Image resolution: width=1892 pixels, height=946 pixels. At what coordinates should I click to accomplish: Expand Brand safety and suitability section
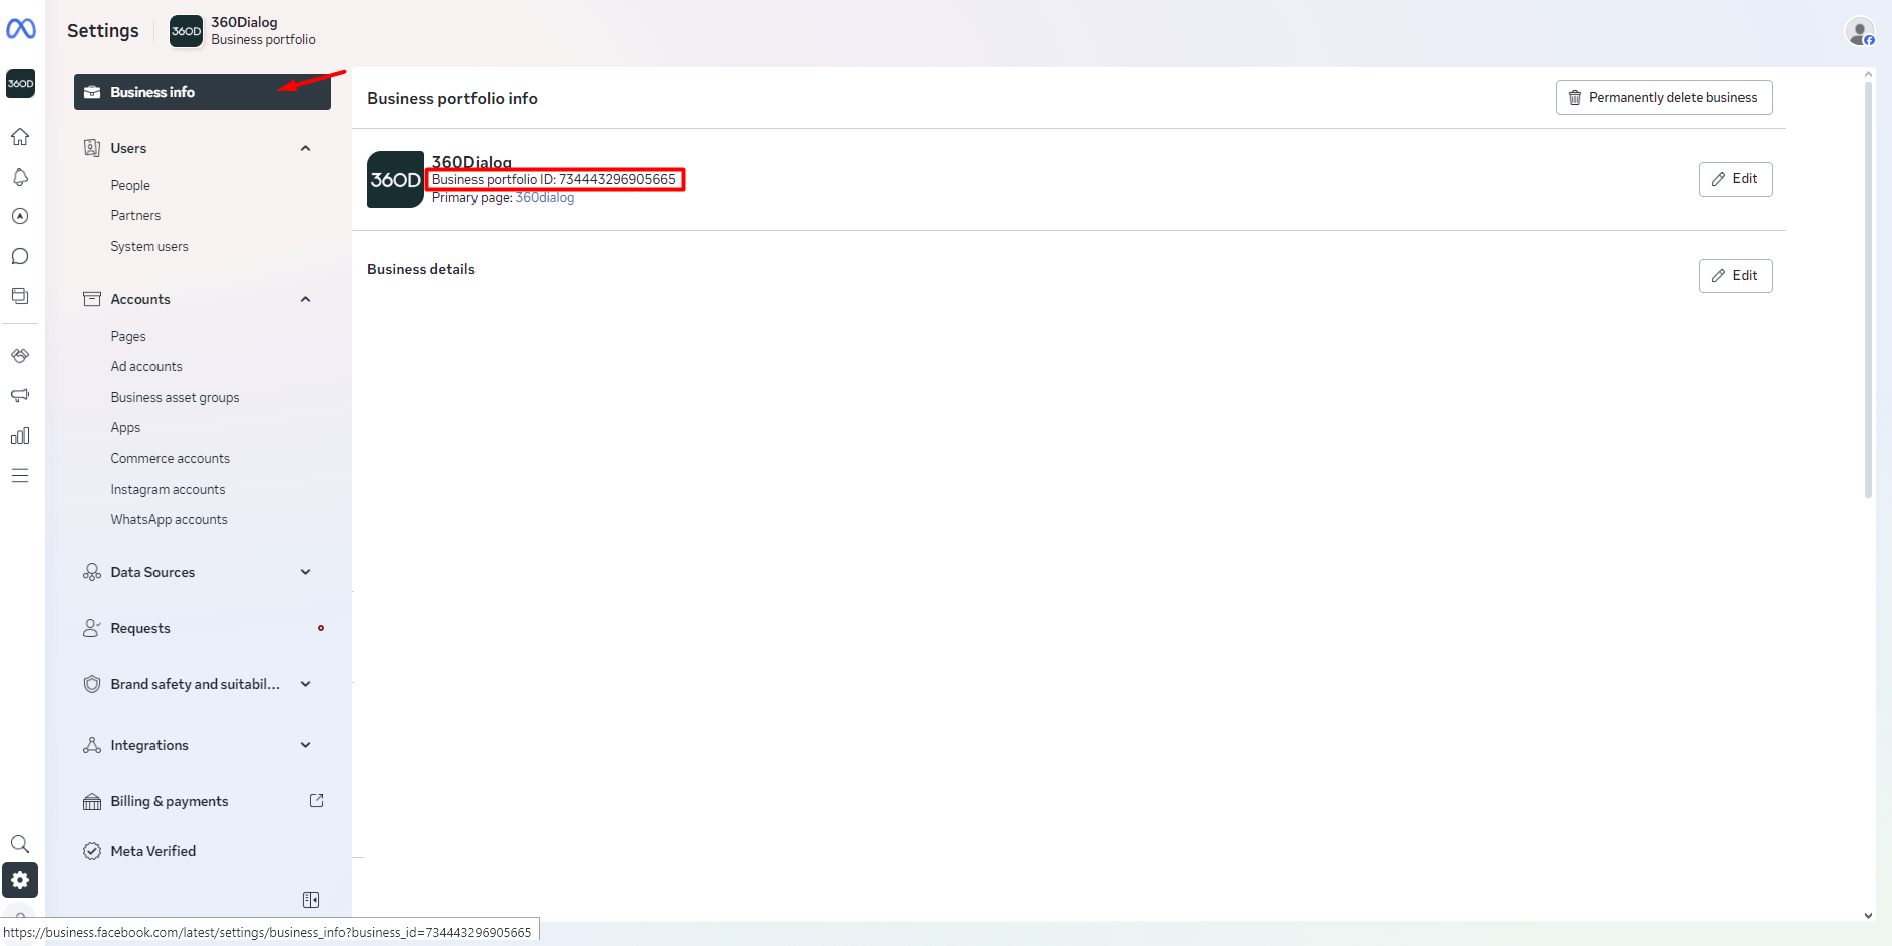click(305, 684)
